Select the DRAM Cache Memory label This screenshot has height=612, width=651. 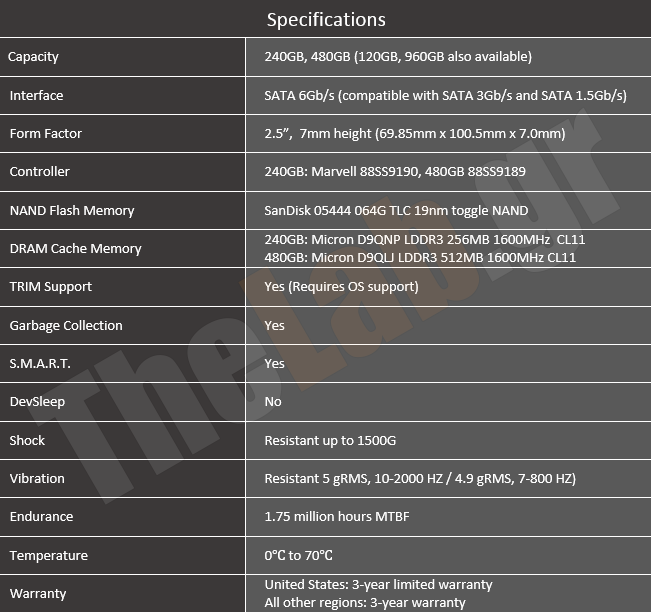(x=76, y=249)
